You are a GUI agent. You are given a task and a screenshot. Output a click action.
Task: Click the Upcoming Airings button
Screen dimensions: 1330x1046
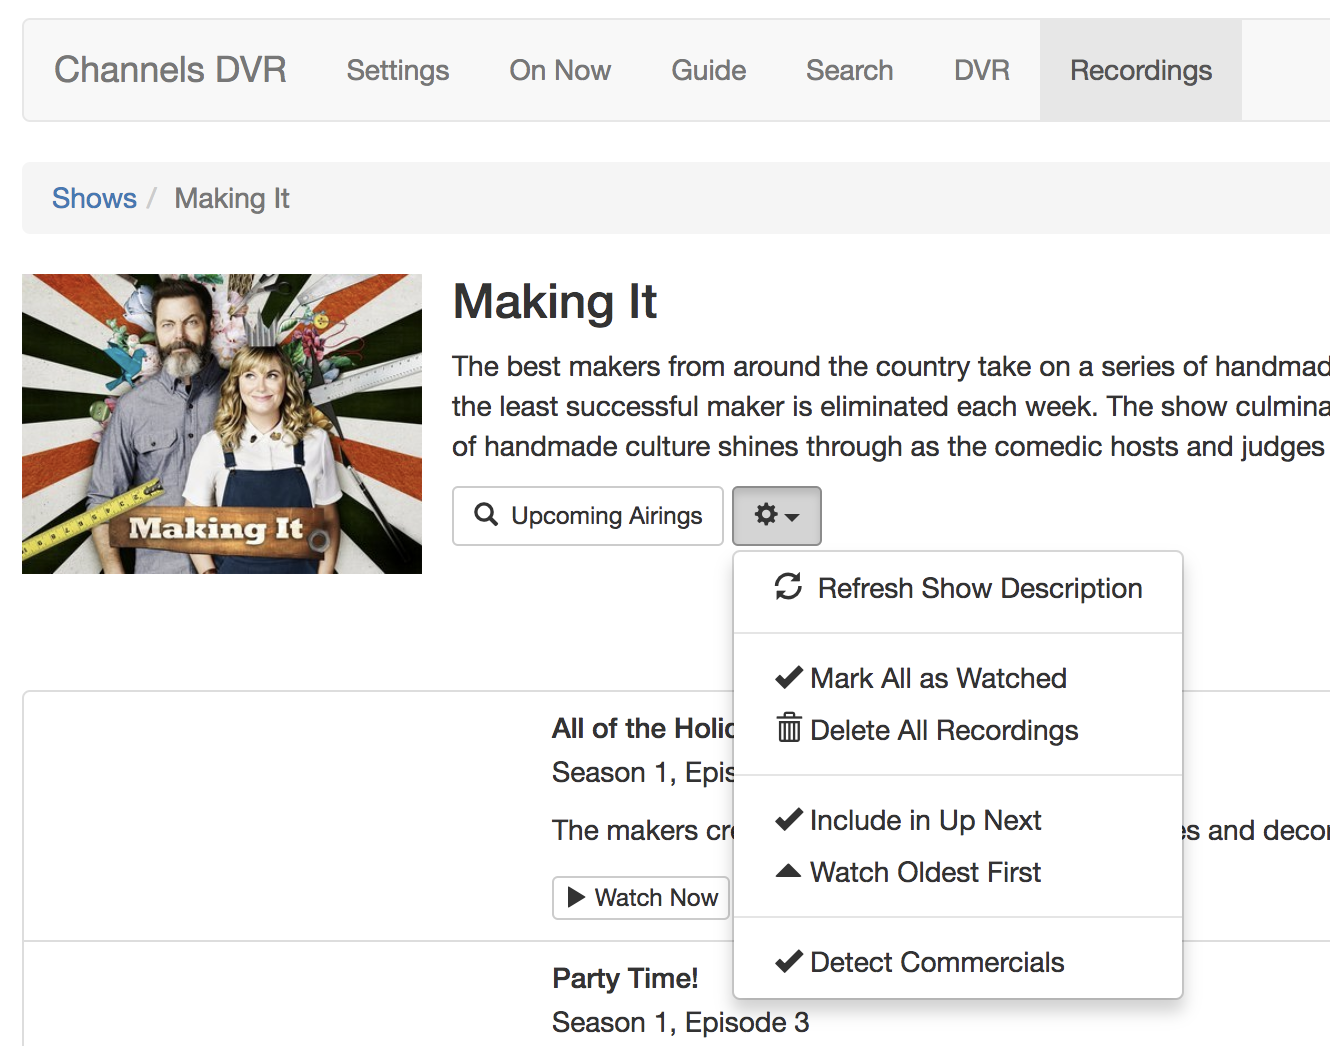(x=588, y=516)
